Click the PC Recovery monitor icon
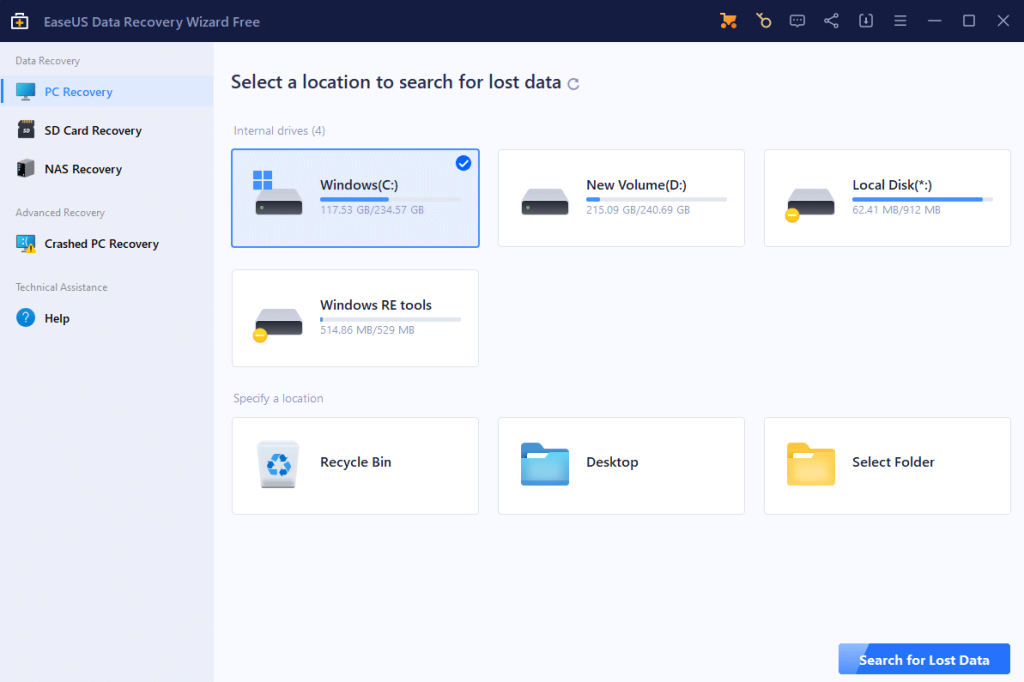Viewport: 1024px width, 682px height. tap(25, 91)
